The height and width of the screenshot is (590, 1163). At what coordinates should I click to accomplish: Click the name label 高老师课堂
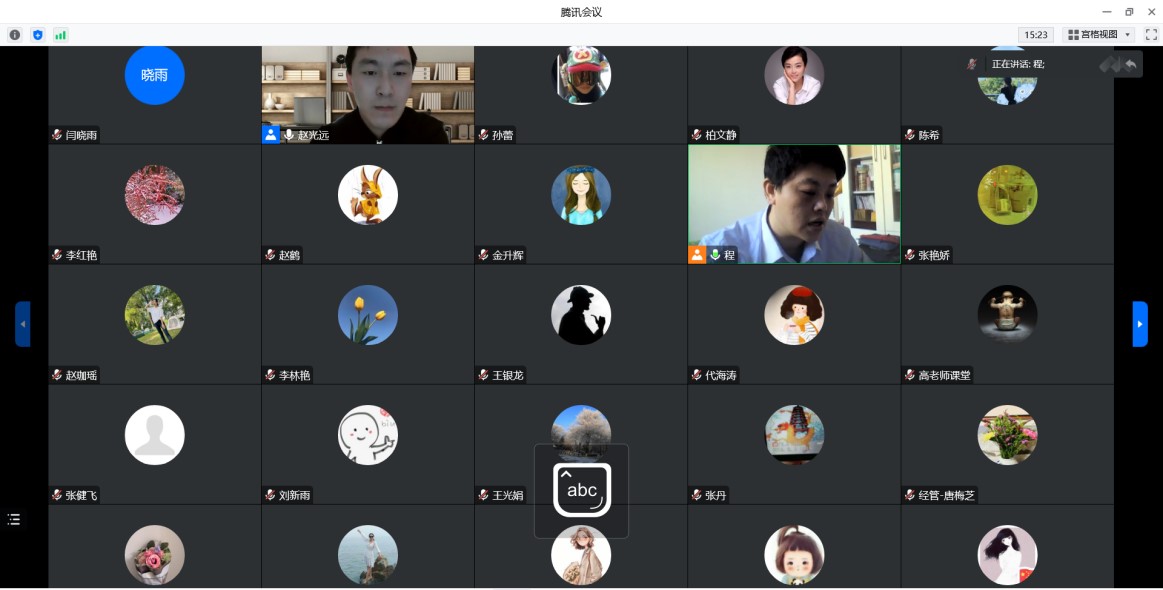pyautogui.click(x=945, y=376)
